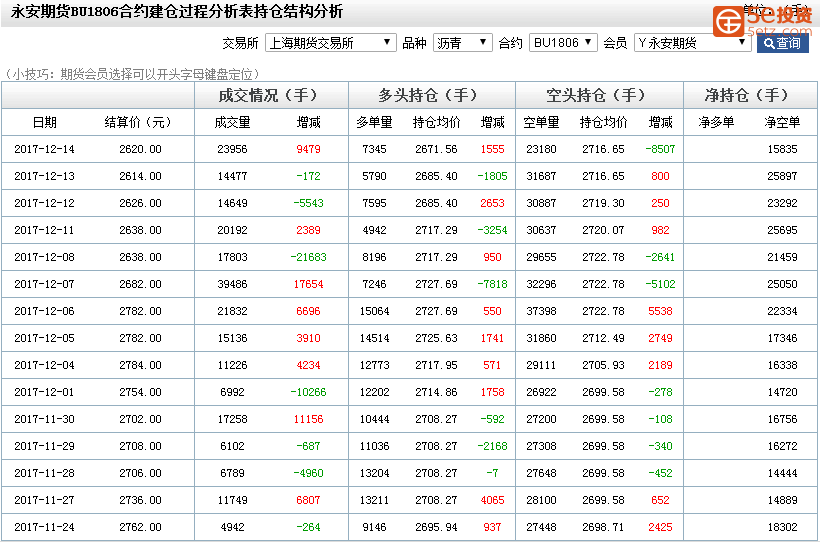The height and width of the screenshot is (542, 820).
Task: Select date cell 2017-11-27
Action: click(x=44, y=500)
